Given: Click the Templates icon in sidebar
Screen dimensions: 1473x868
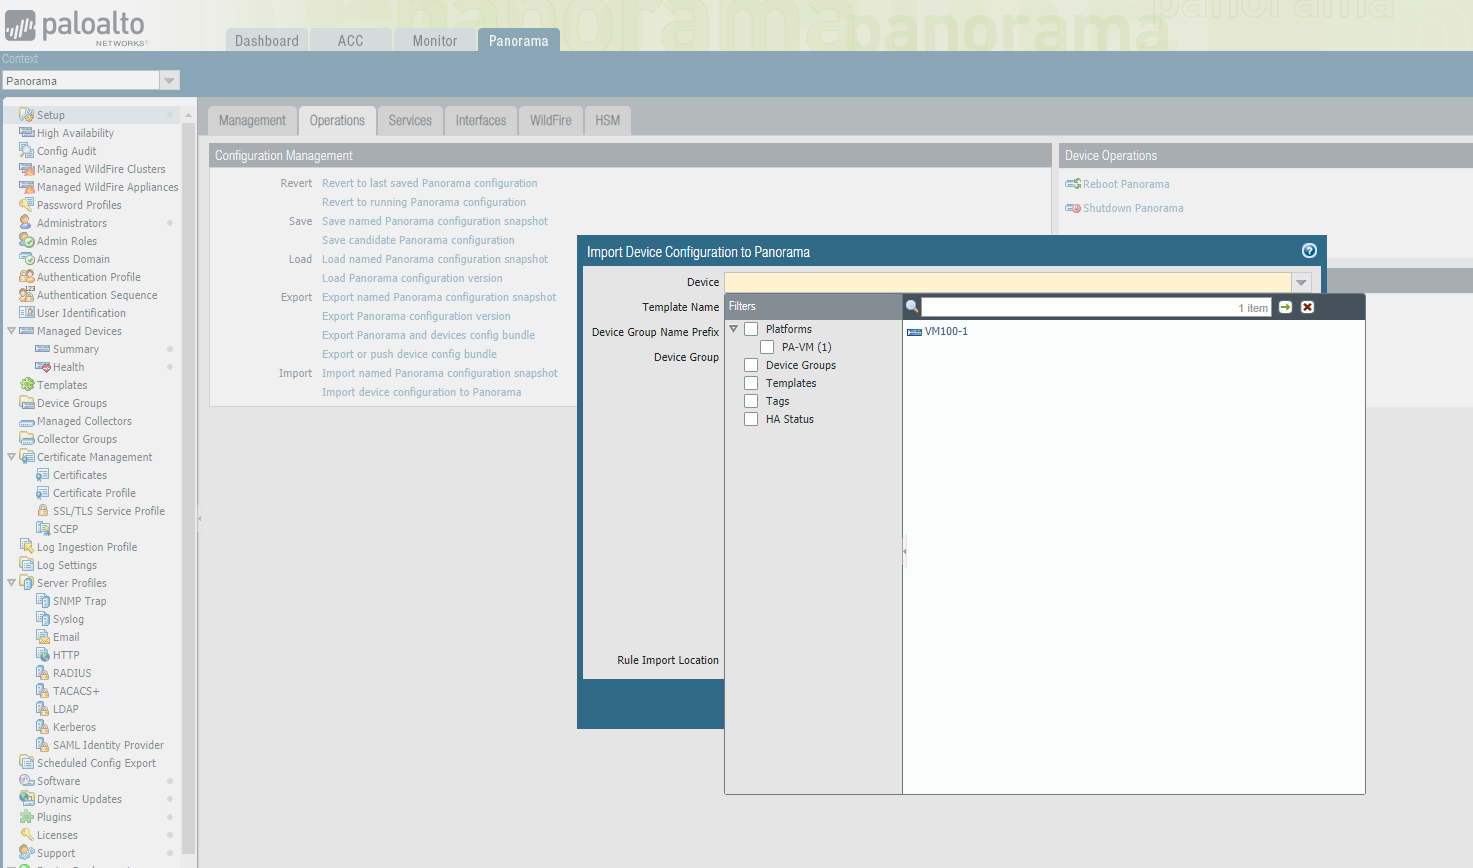Looking at the screenshot, I should [27, 385].
